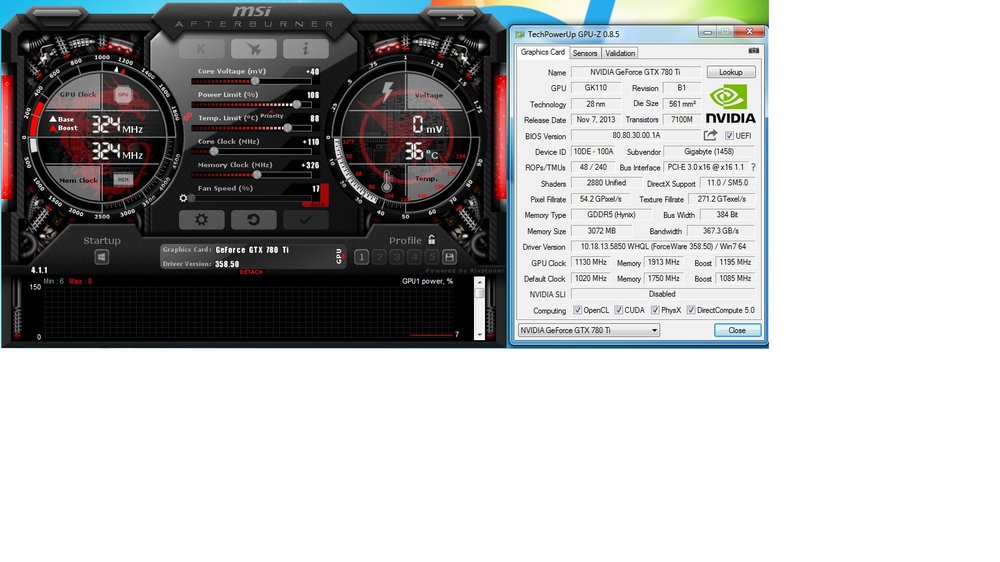Click the GPU chip icon on clock gauge

tap(123, 94)
